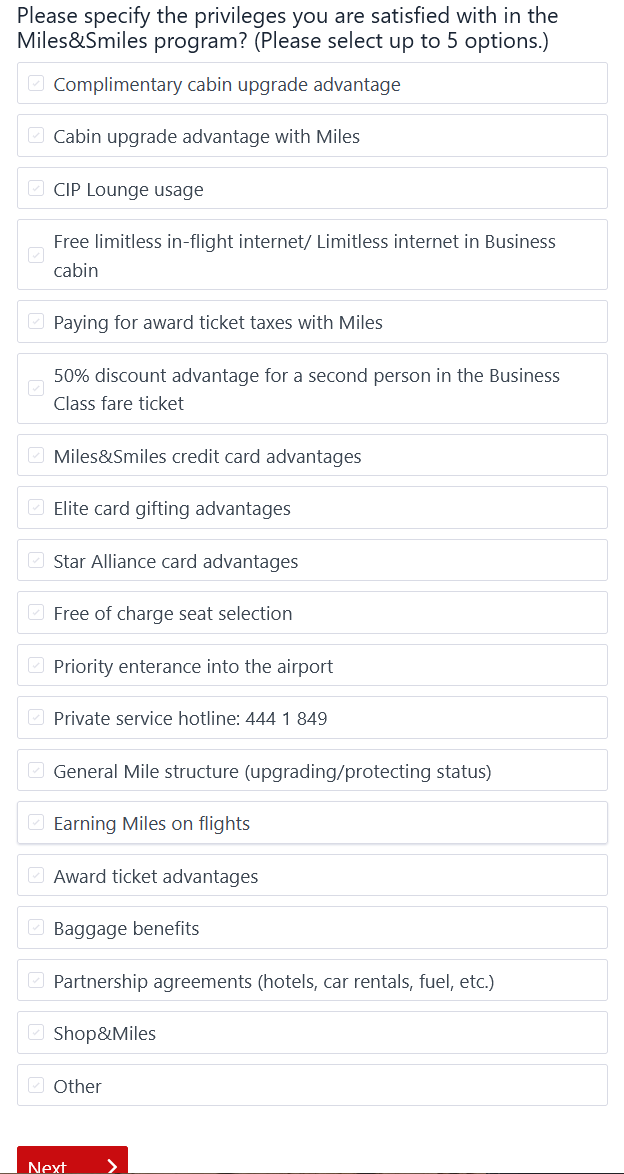The width and height of the screenshot is (624, 1174).
Task: Select the Other option
Action: pos(37,1086)
